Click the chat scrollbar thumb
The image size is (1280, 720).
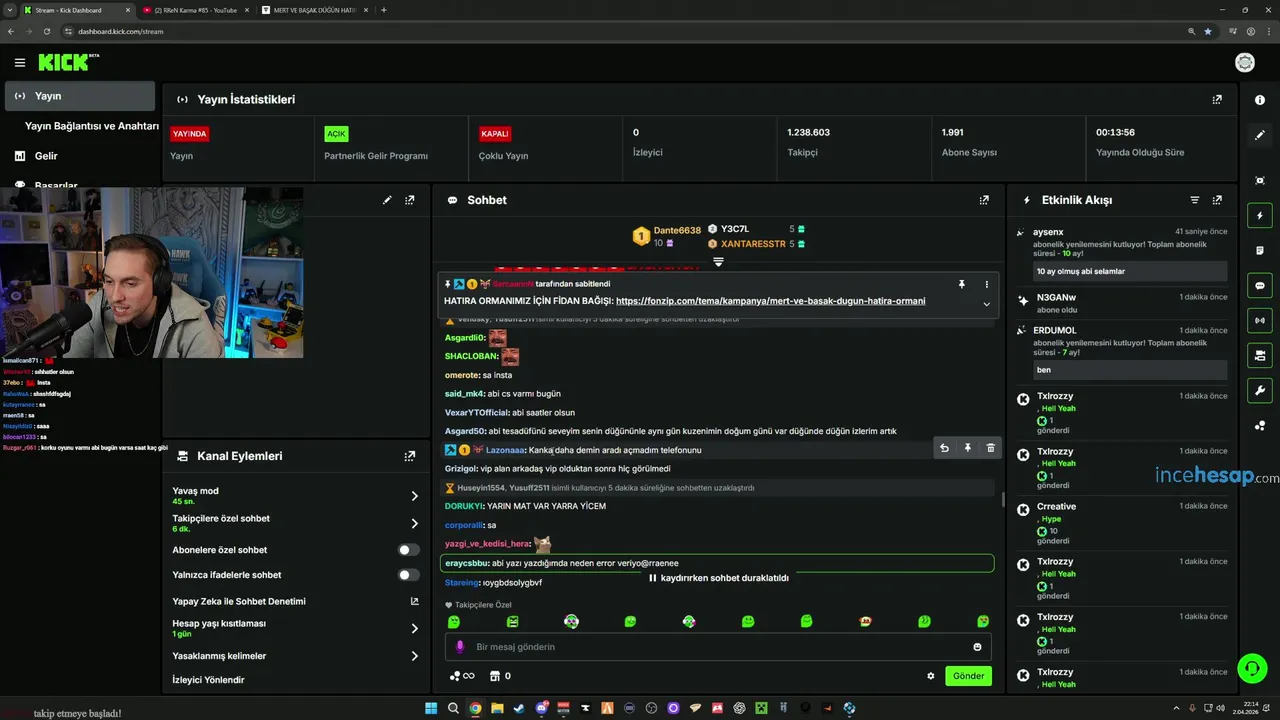[1003, 500]
